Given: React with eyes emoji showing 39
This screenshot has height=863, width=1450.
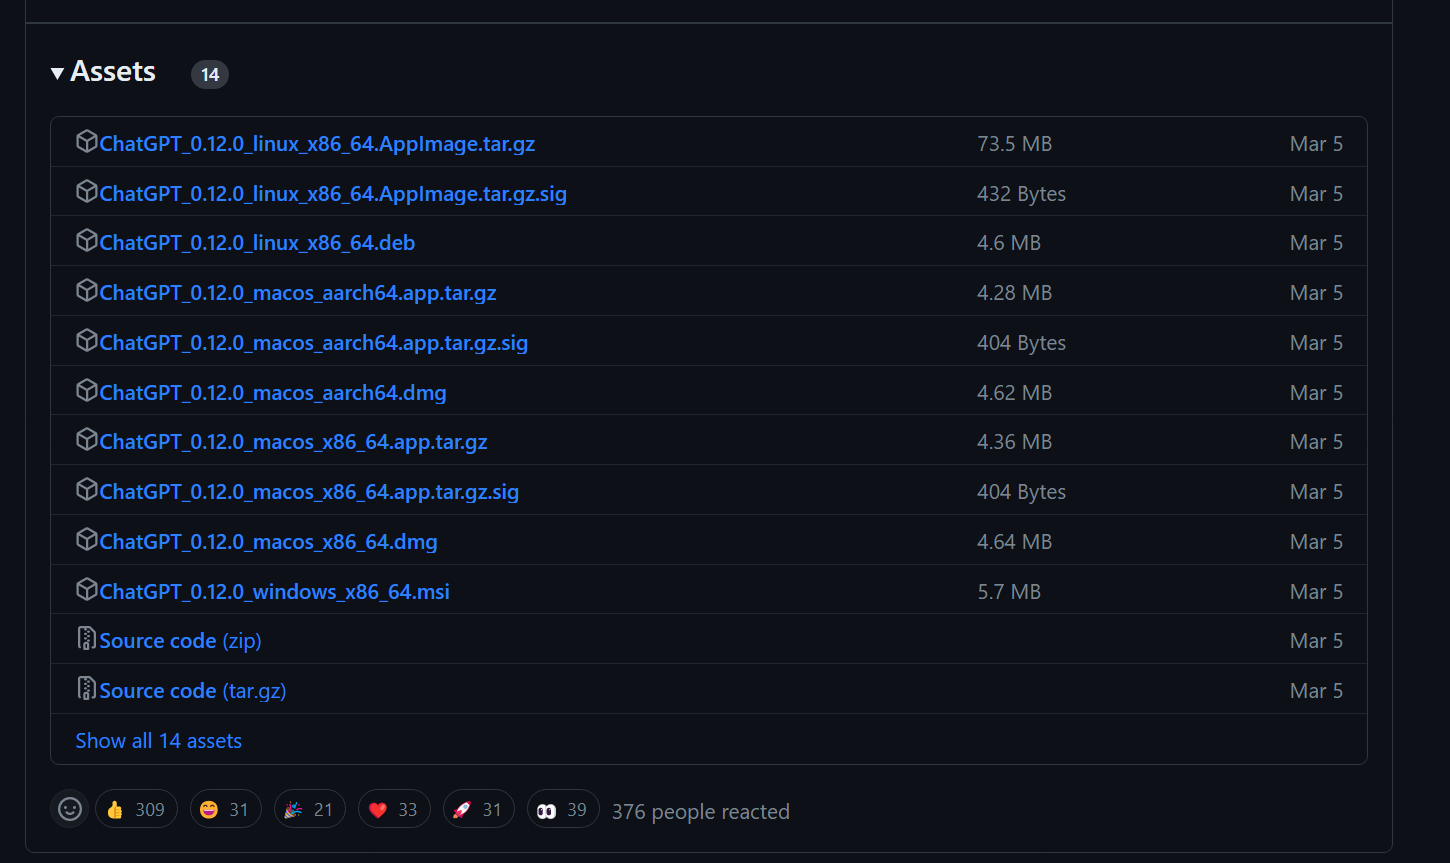Looking at the screenshot, I should point(563,809).
